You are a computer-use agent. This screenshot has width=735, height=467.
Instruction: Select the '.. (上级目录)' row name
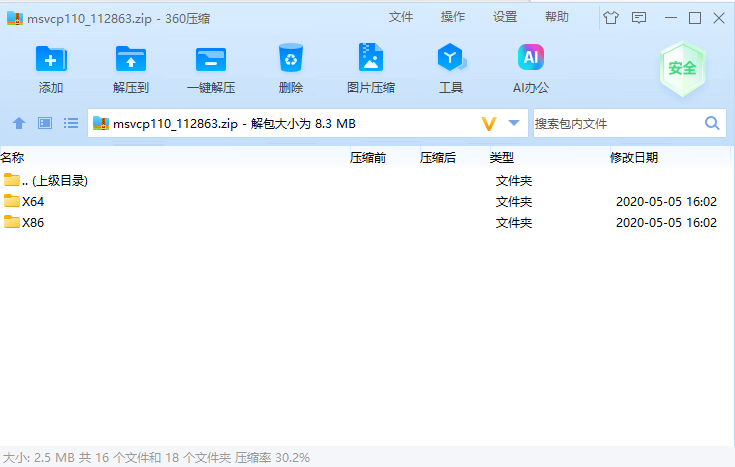point(55,181)
